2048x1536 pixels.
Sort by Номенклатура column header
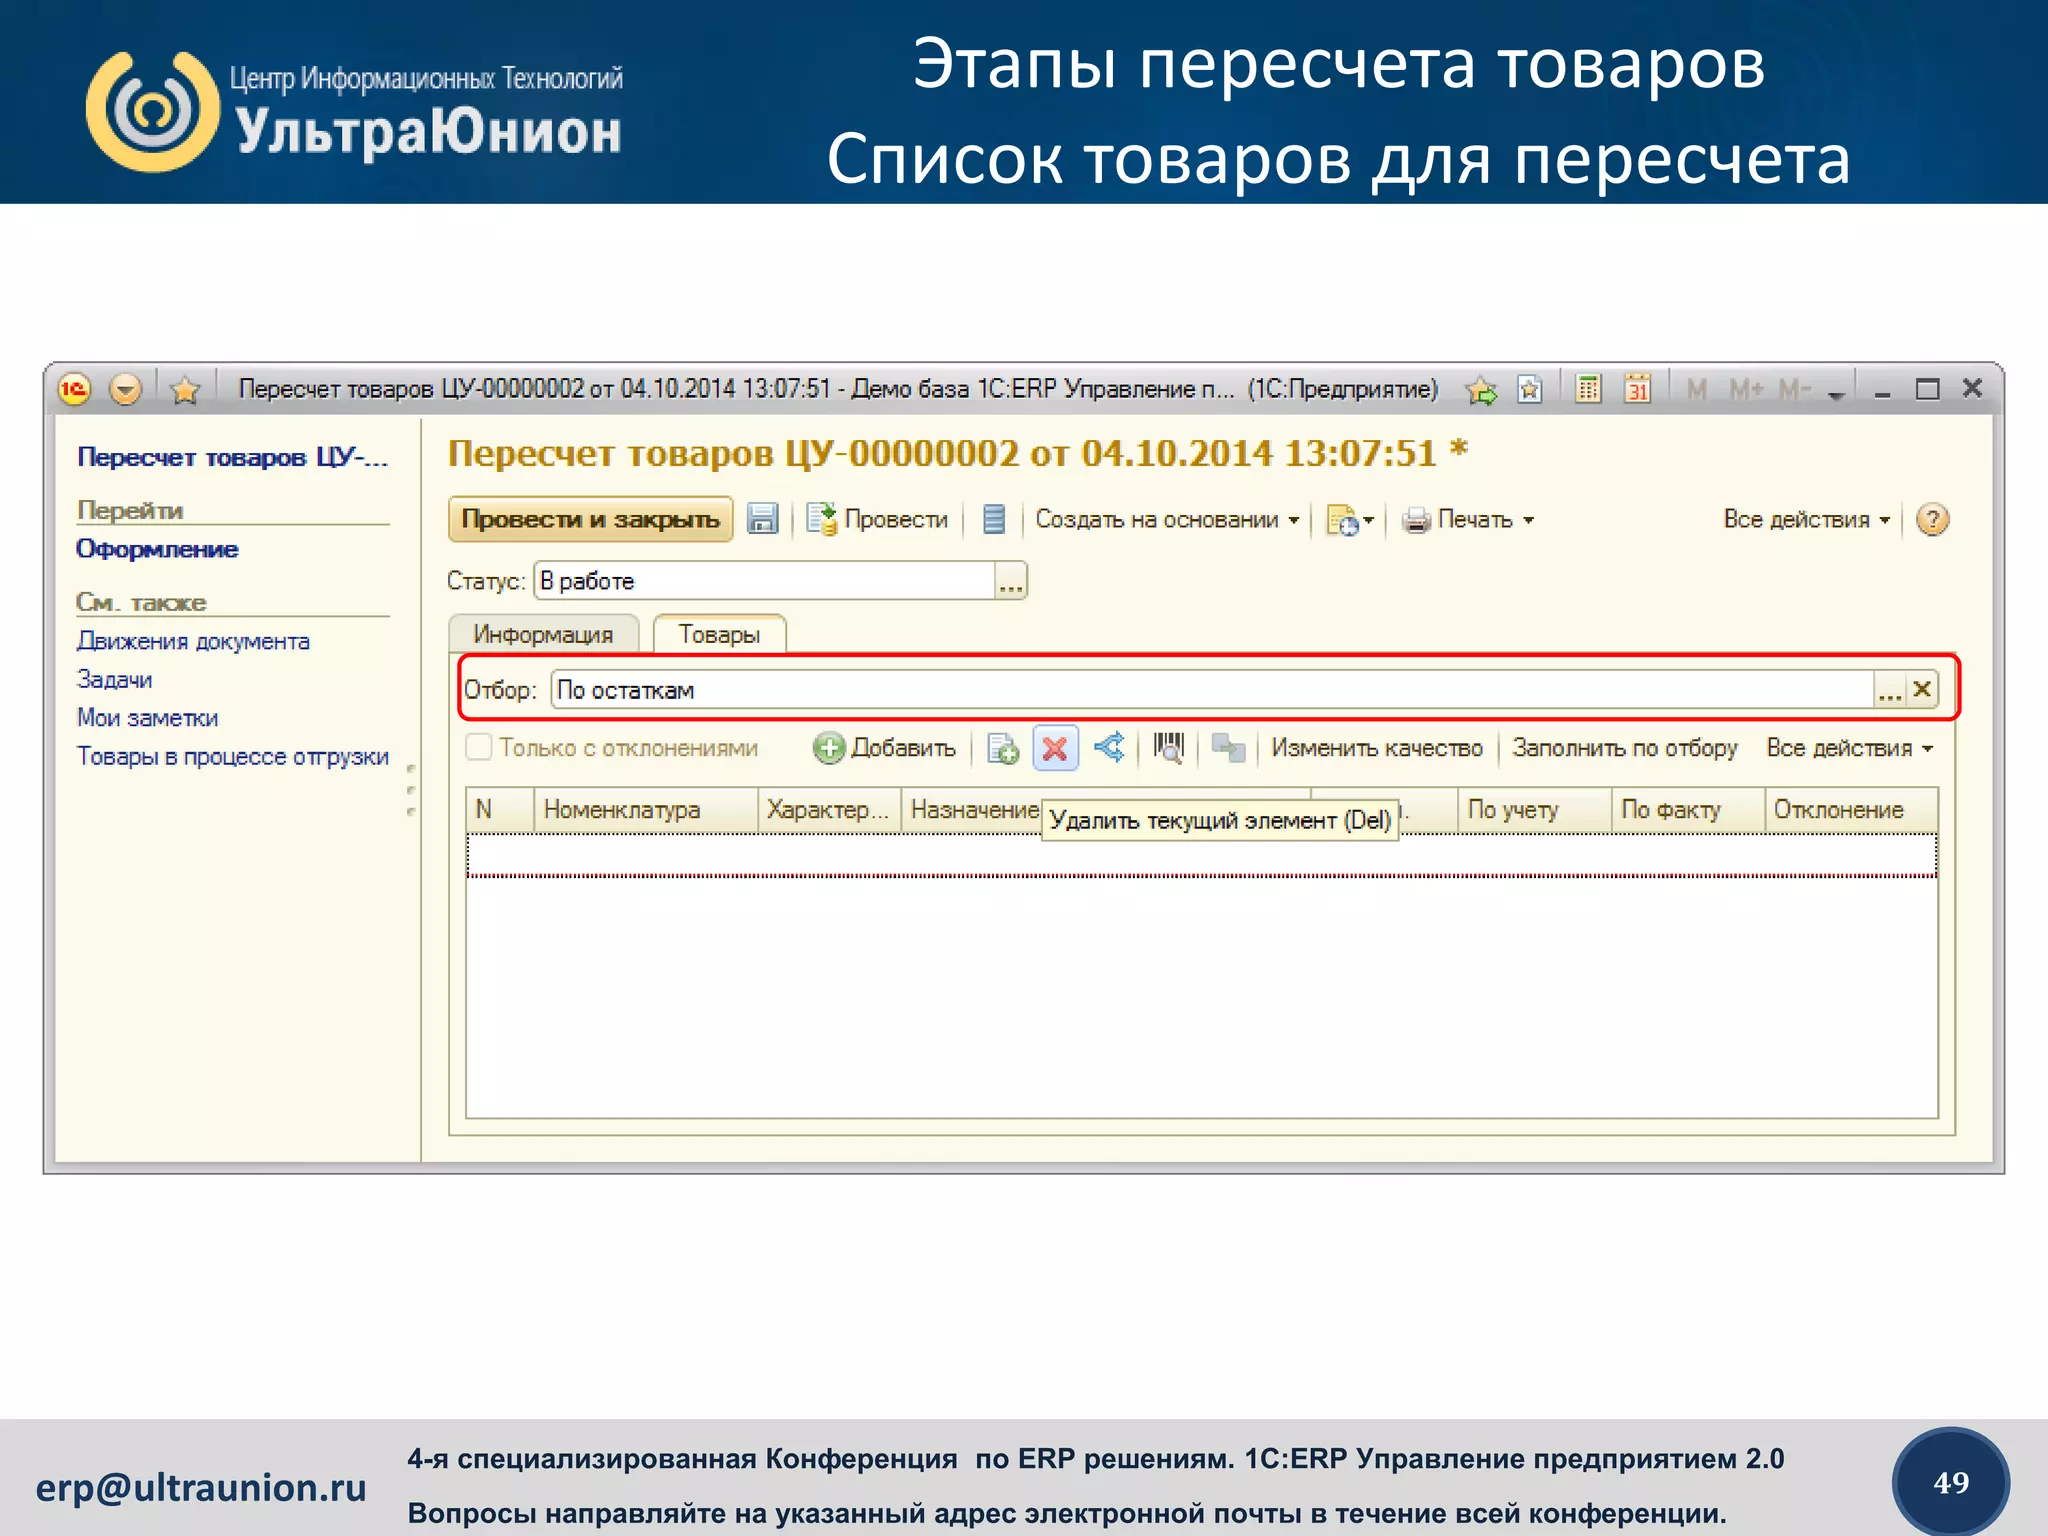point(647,810)
